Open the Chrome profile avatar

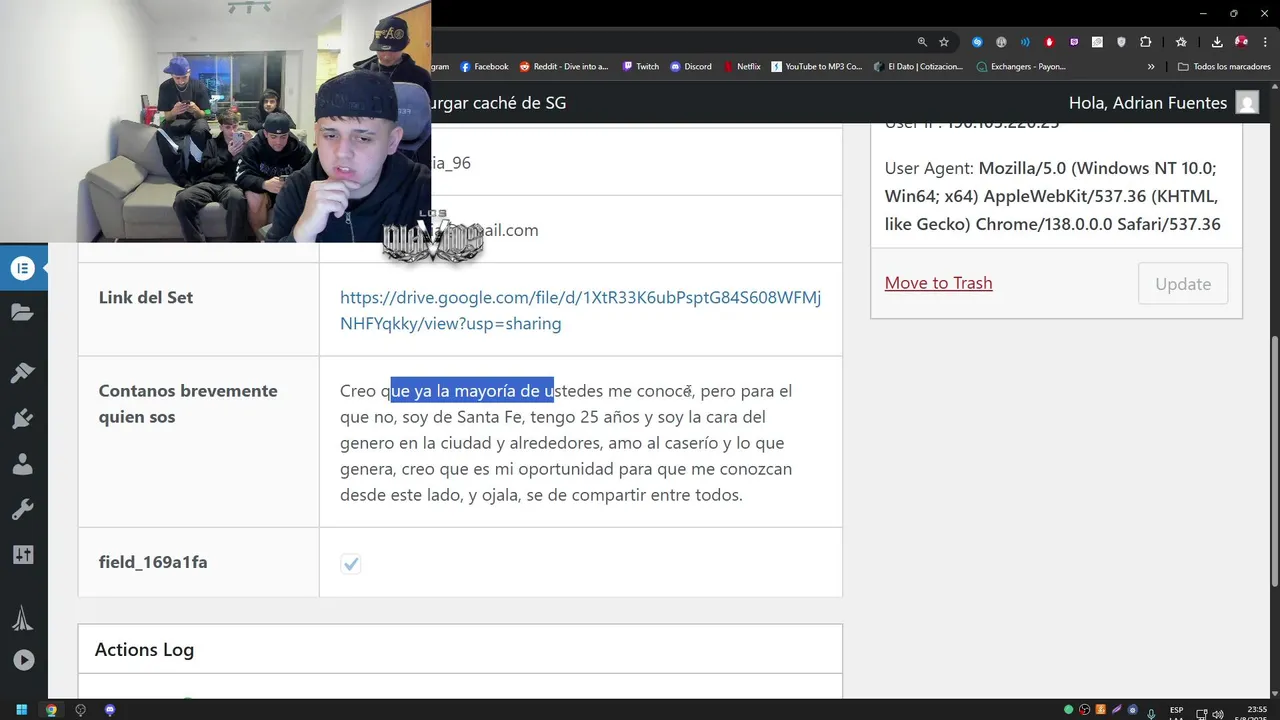click(1241, 42)
